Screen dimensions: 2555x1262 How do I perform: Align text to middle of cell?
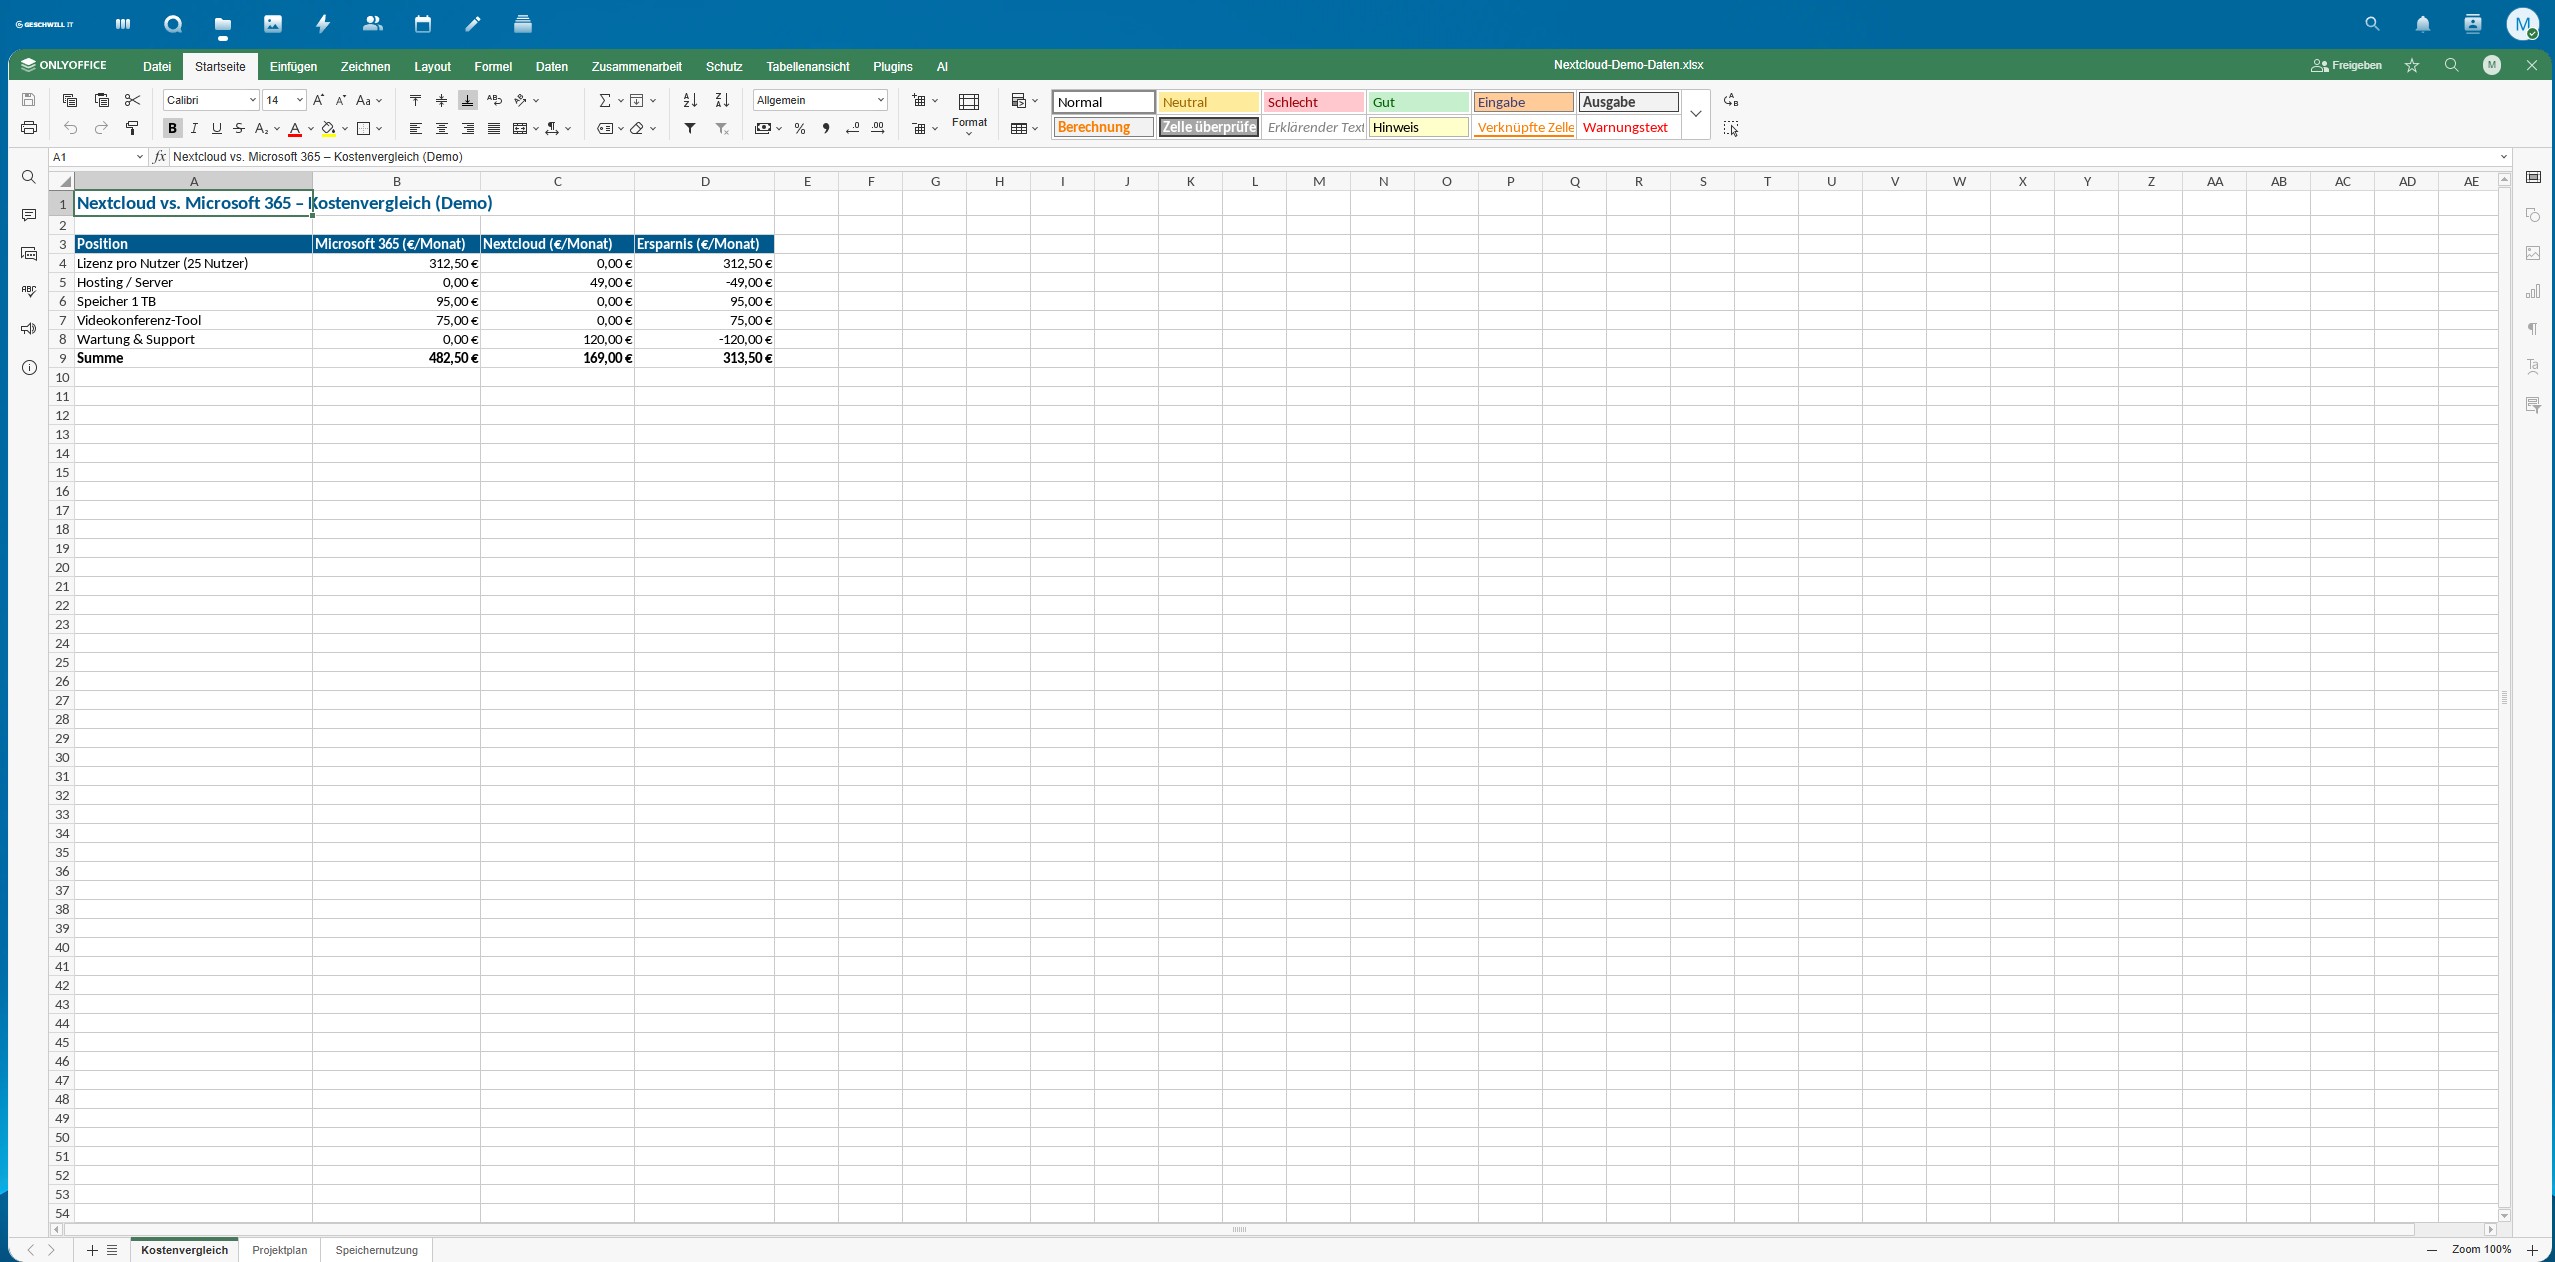click(442, 100)
